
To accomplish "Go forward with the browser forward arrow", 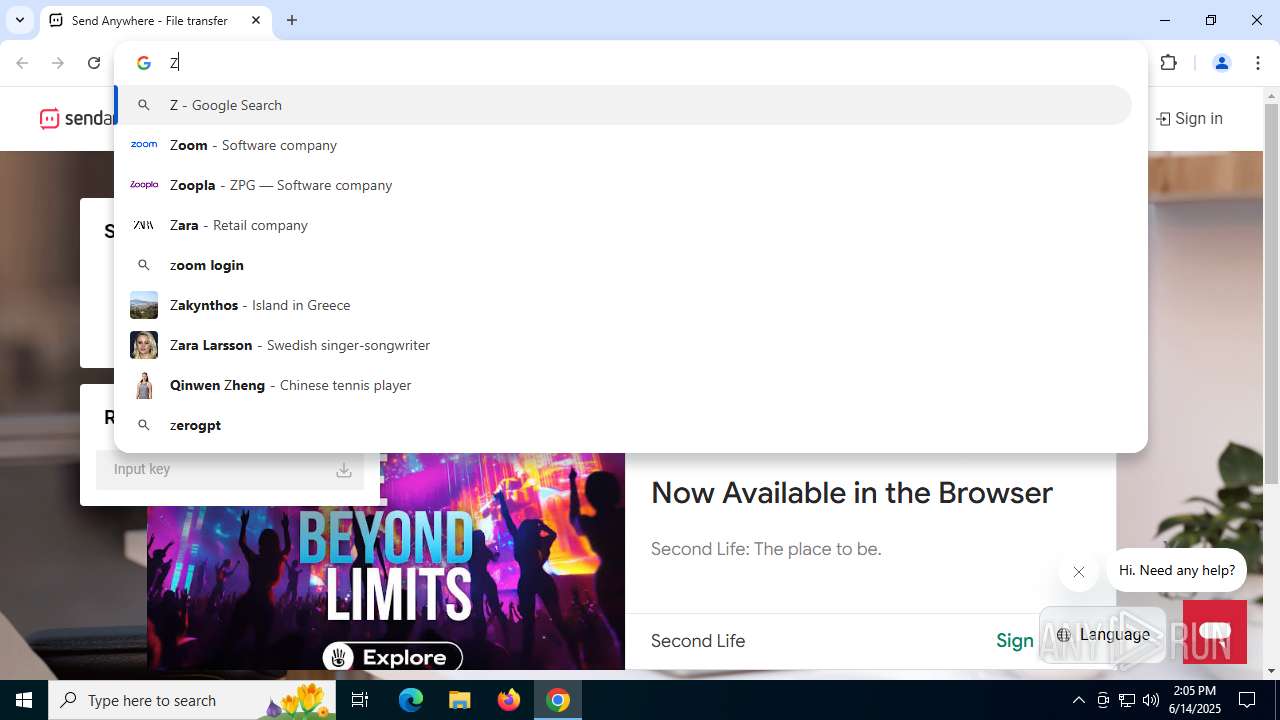I will click(58, 63).
